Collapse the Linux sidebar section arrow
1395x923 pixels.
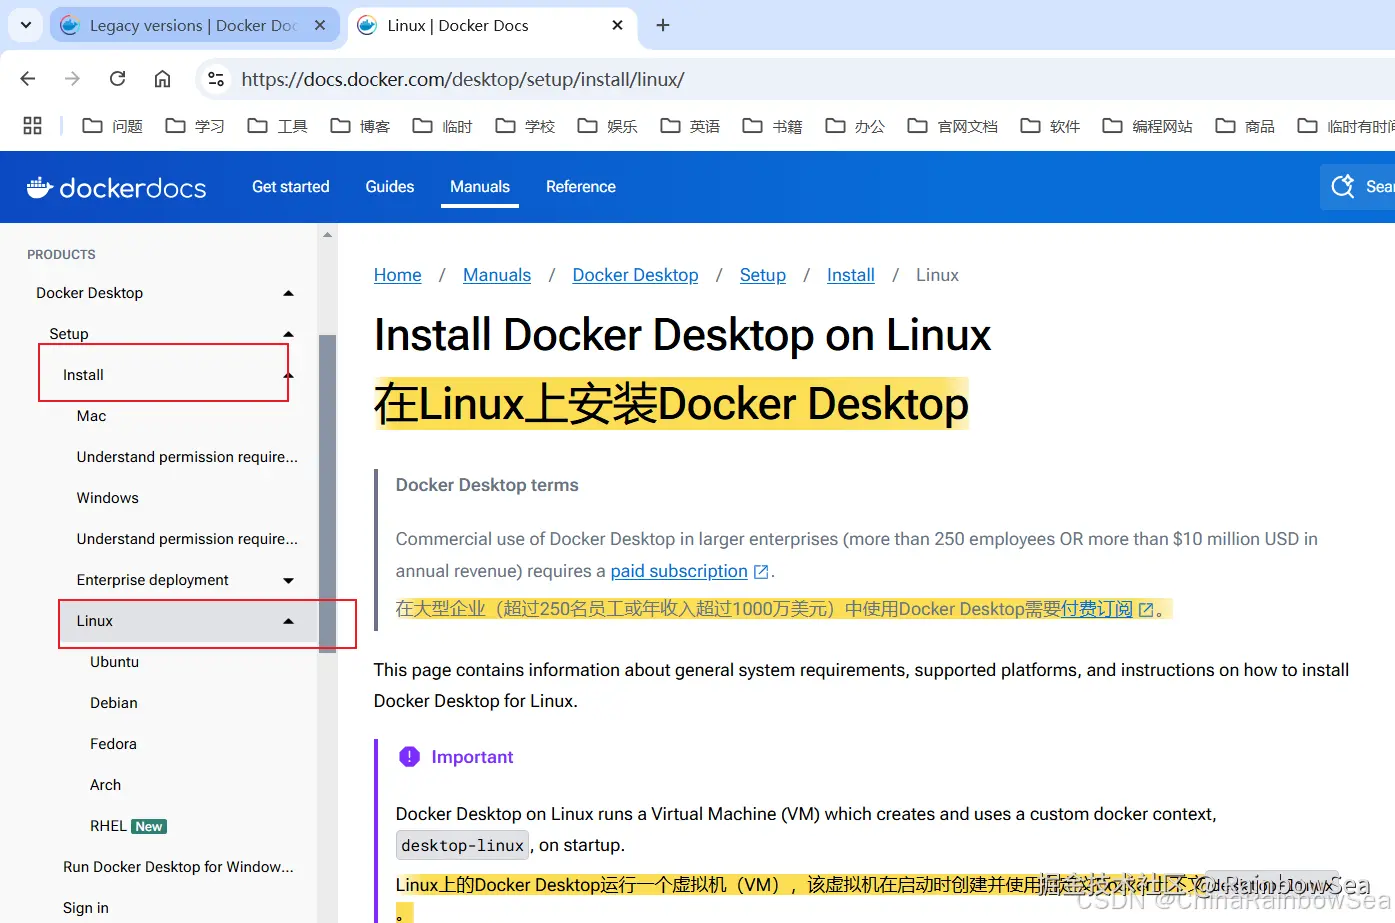click(288, 621)
